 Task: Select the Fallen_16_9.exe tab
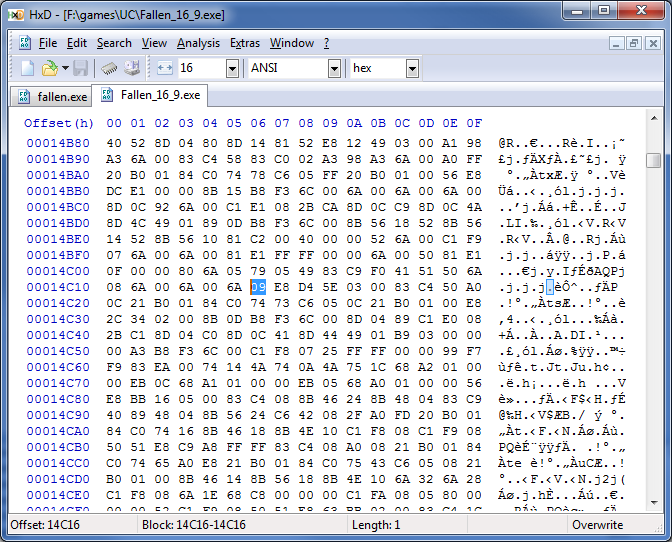pos(150,95)
